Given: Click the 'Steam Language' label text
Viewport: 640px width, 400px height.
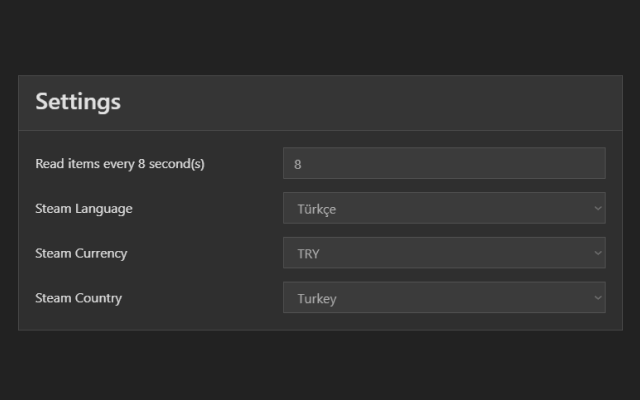Looking at the screenshot, I should 84,209.
